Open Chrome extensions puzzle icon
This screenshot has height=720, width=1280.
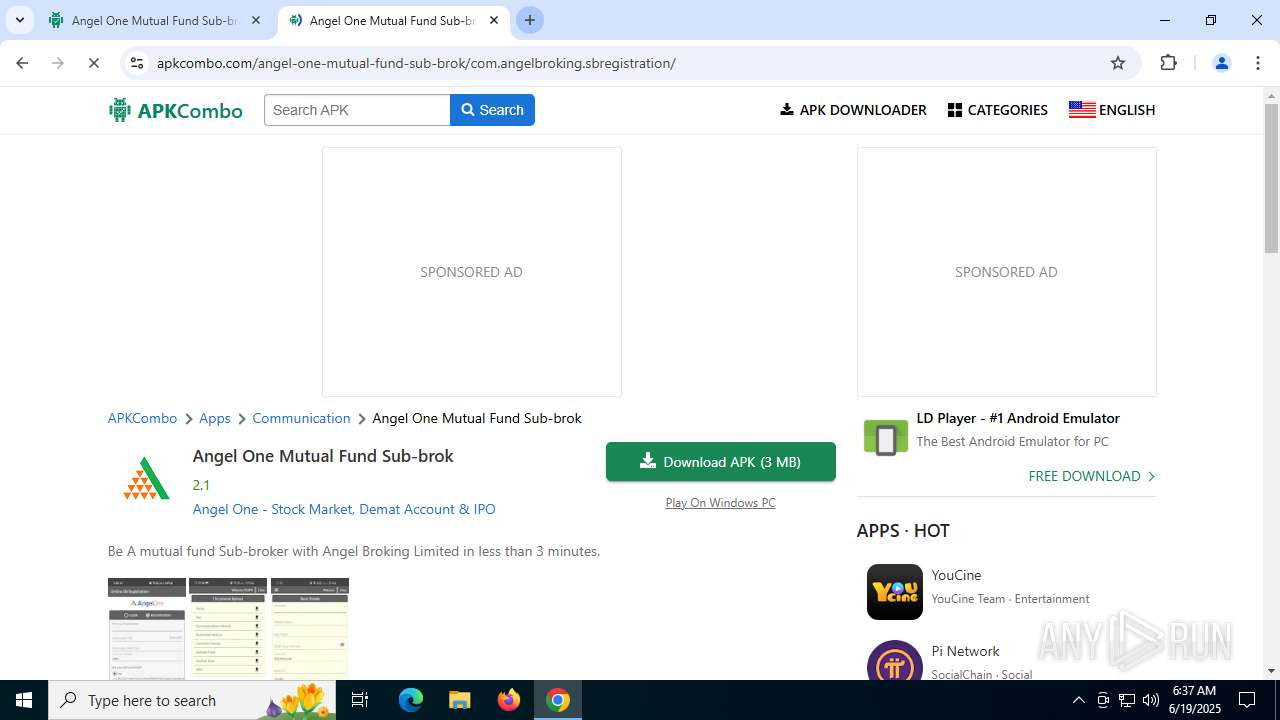(x=1168, y=63)
